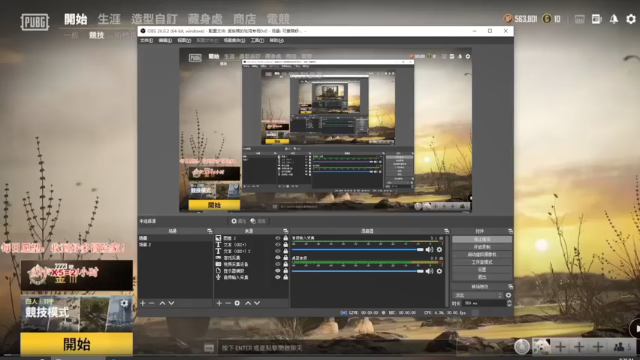The width and height of the screenshot is (640, 360).
Task: Invite teammate using the last plus slot
Action: (x=598, y=347)
